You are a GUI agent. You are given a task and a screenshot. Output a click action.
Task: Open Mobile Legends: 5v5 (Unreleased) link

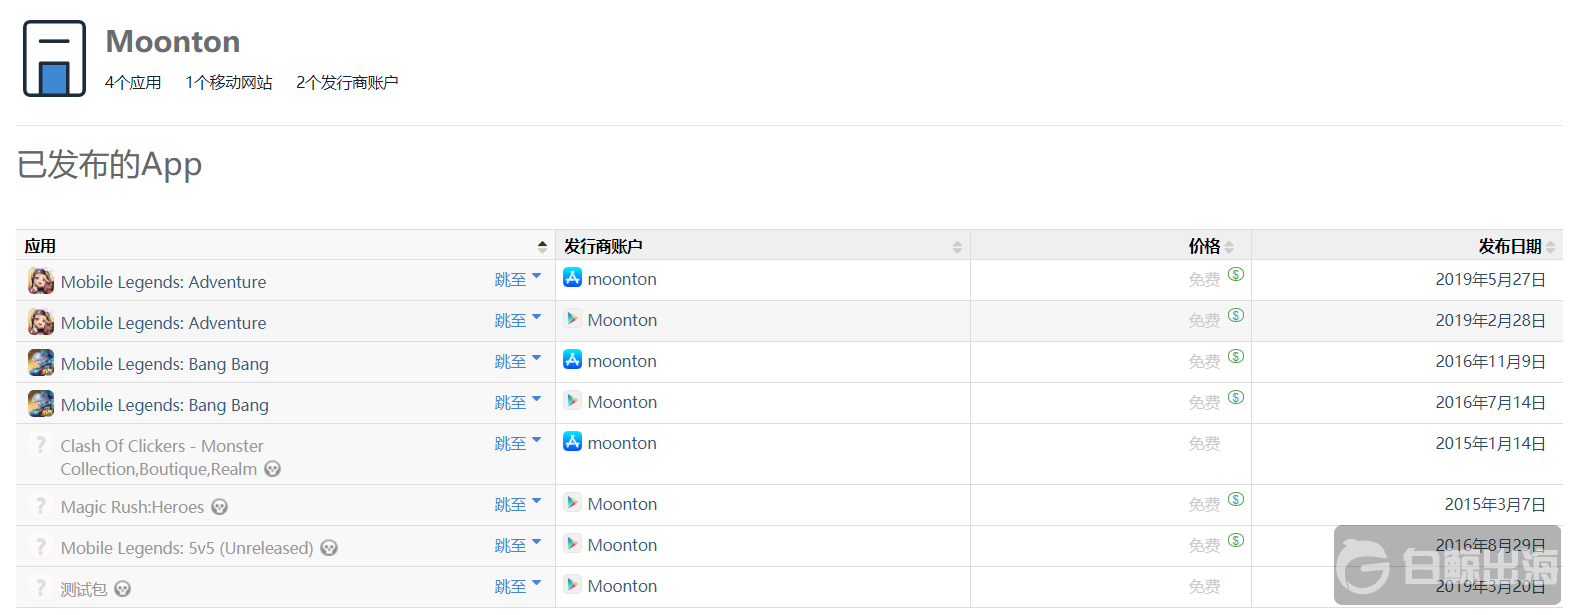(187, 548)
